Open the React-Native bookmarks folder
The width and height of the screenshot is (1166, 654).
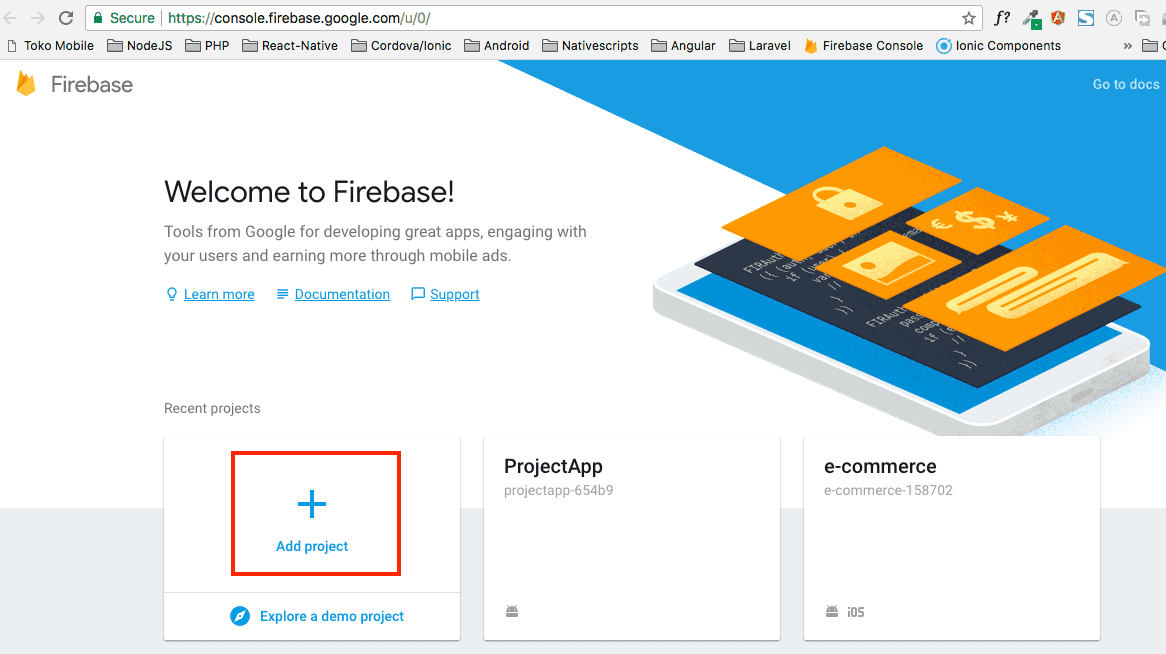point(290,45)
